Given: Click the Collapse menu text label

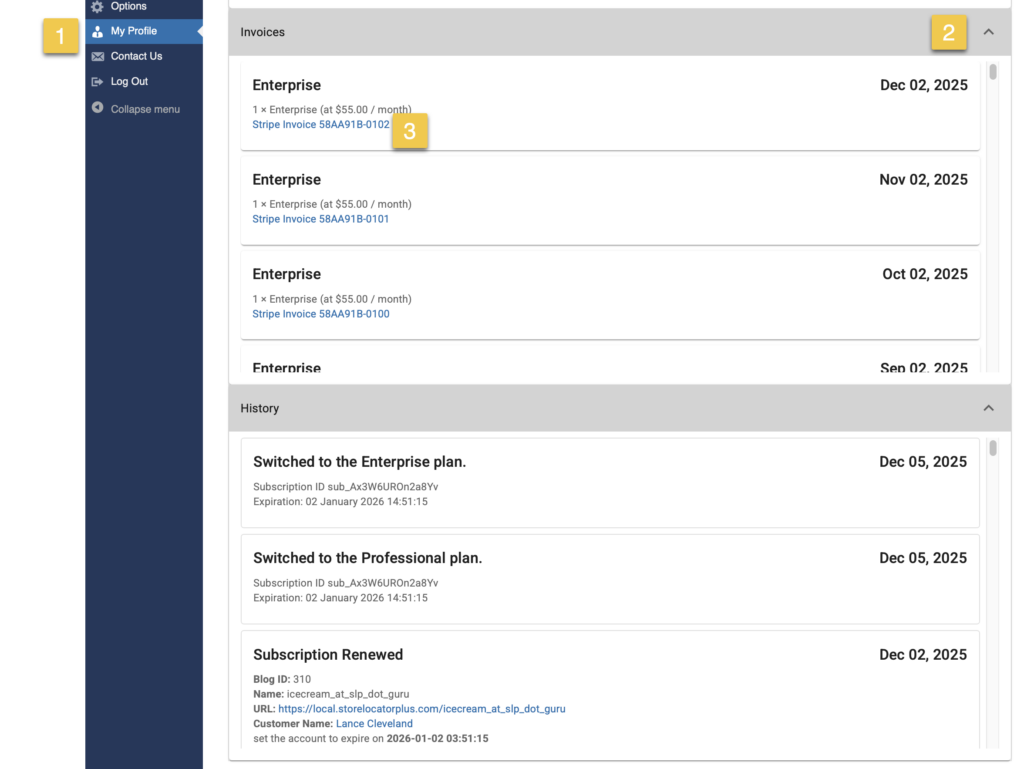Looking at the screenshot, I should [145, 109].
